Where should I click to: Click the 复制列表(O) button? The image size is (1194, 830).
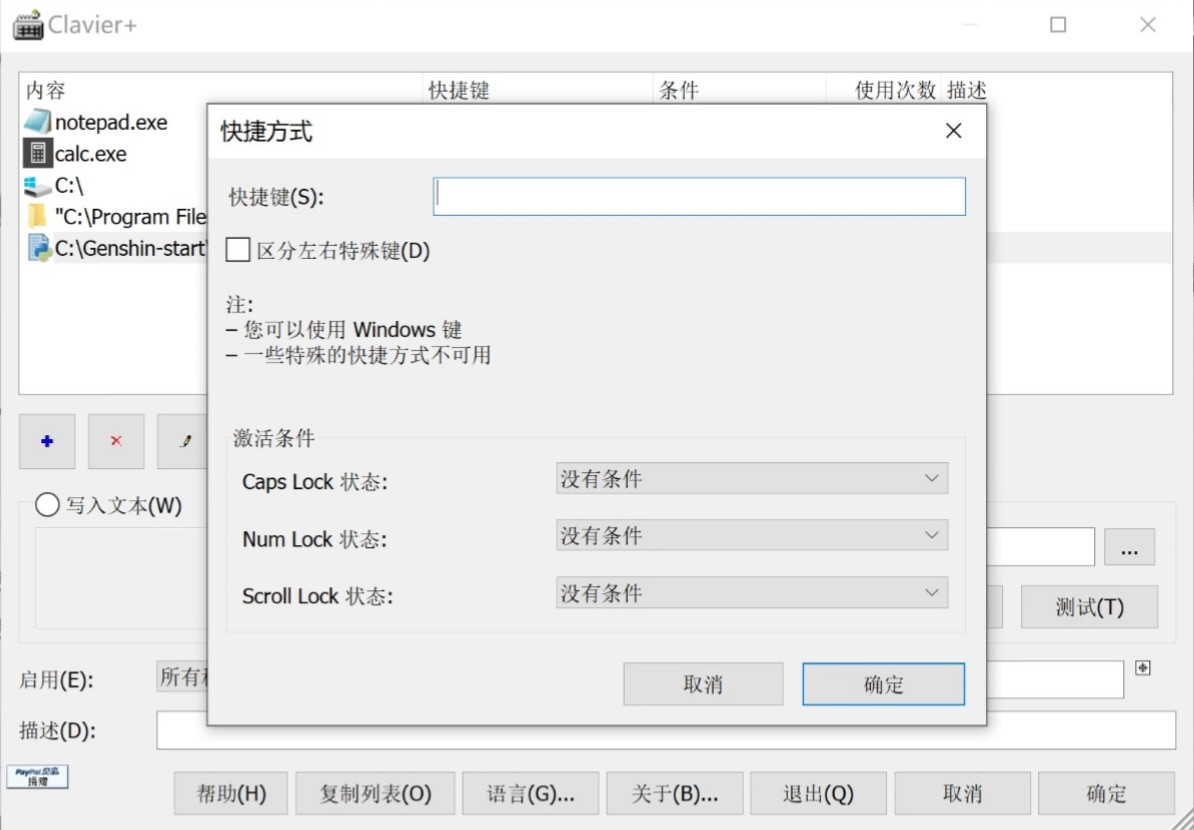375,793
